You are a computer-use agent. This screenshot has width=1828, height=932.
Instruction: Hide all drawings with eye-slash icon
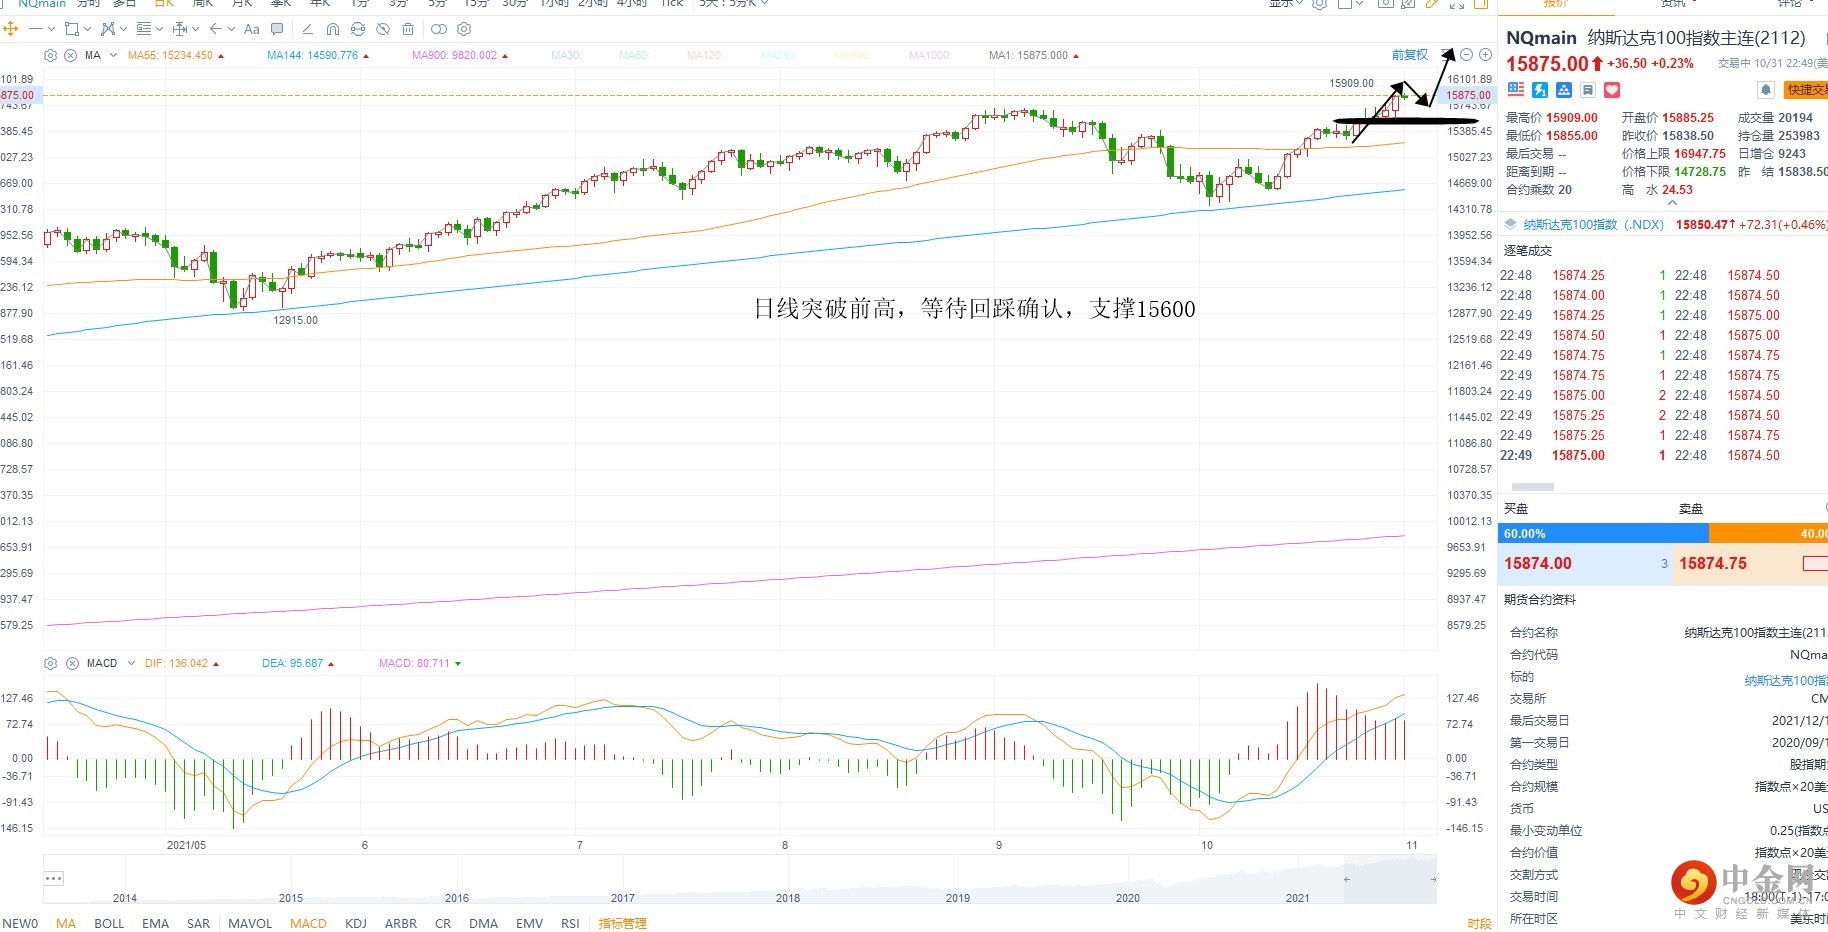[x=383, y=29]
